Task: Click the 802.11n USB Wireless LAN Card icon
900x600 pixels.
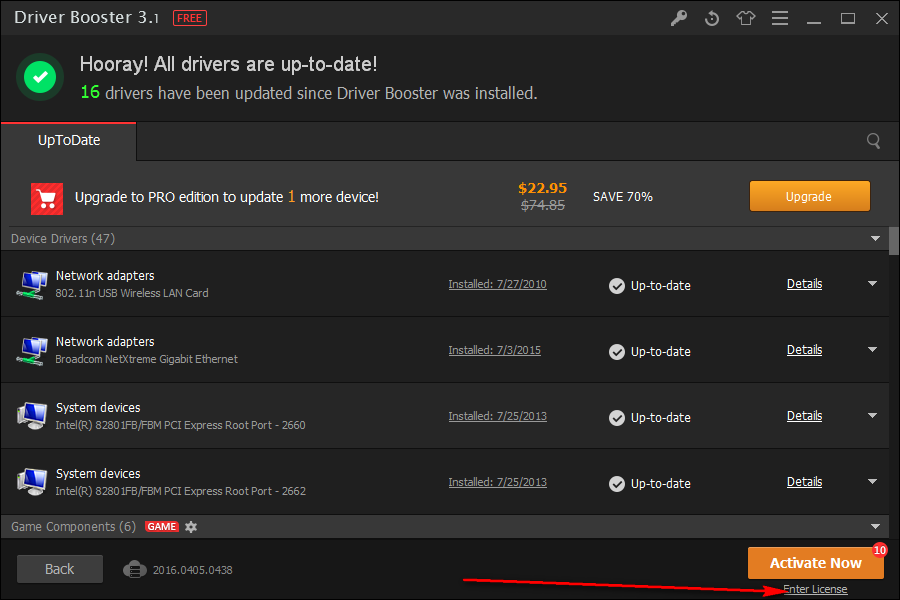Action: (x=32, y=285)
